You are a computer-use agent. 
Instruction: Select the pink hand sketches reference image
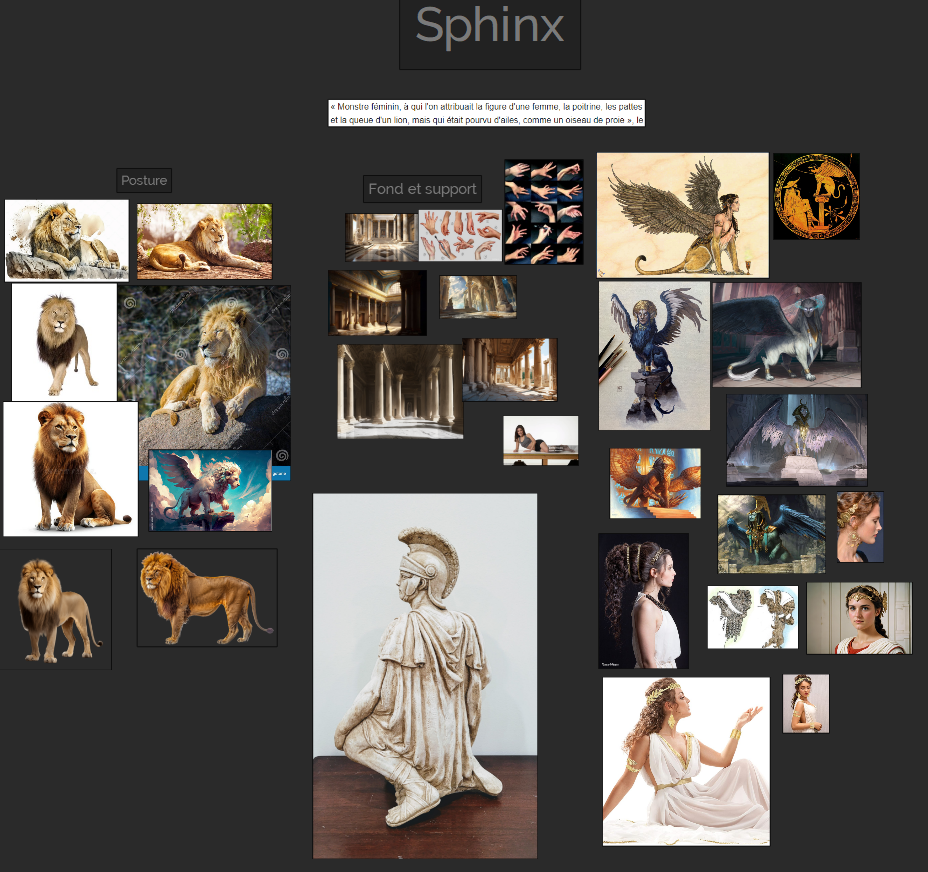pyautogui.click(x=460, y=236)
